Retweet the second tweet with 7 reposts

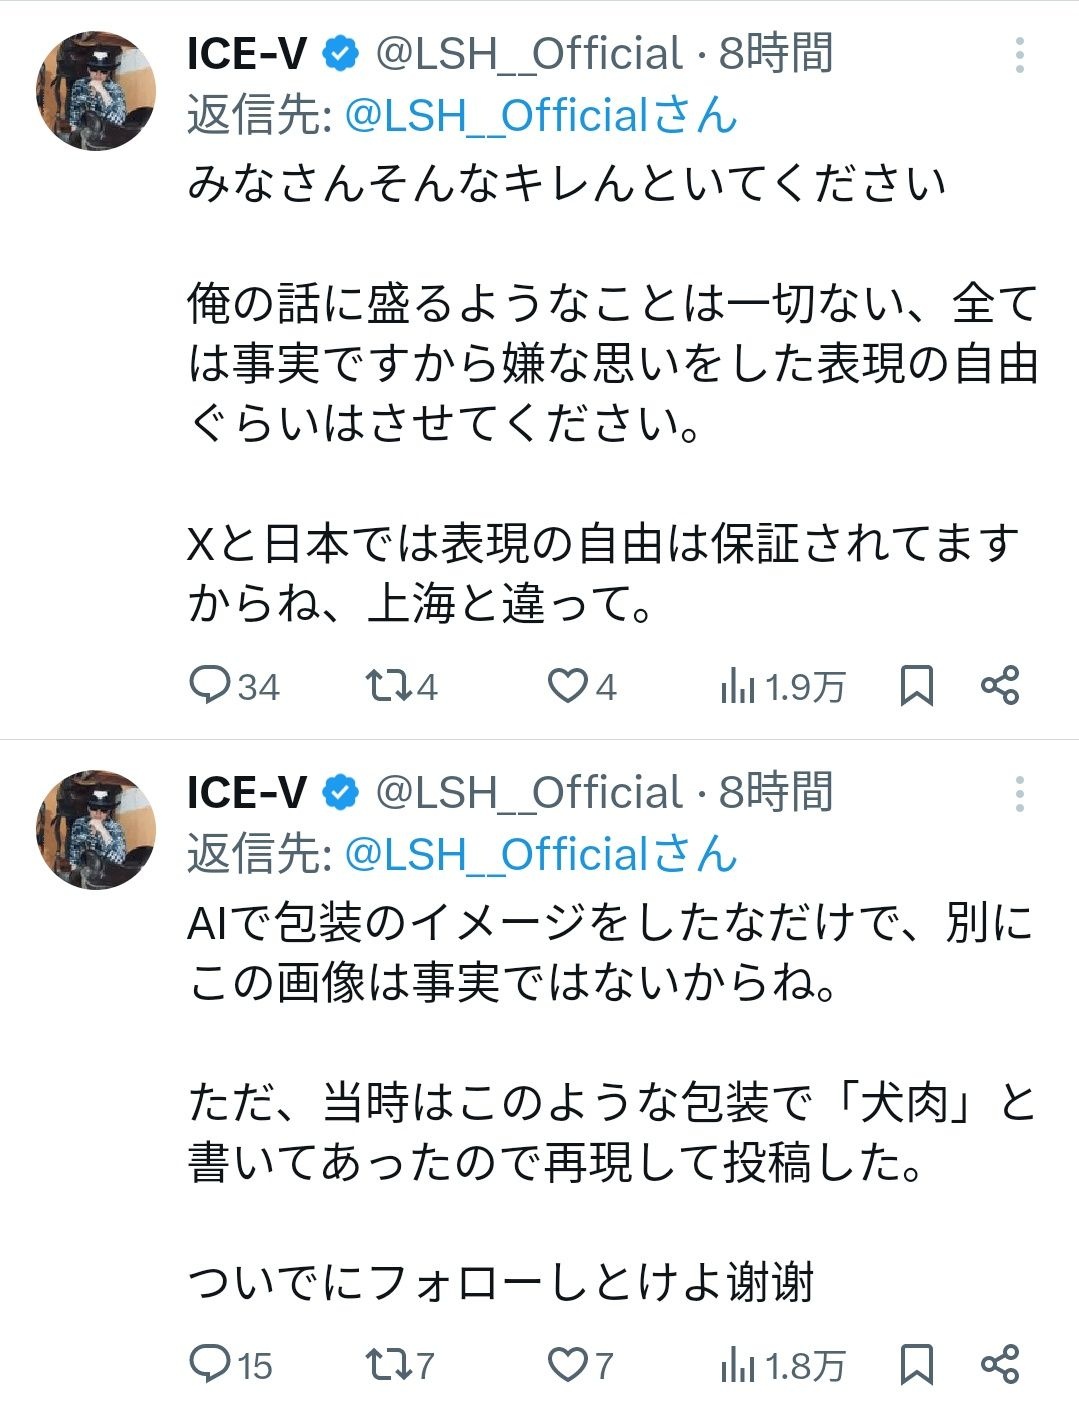pos(400,1364)
